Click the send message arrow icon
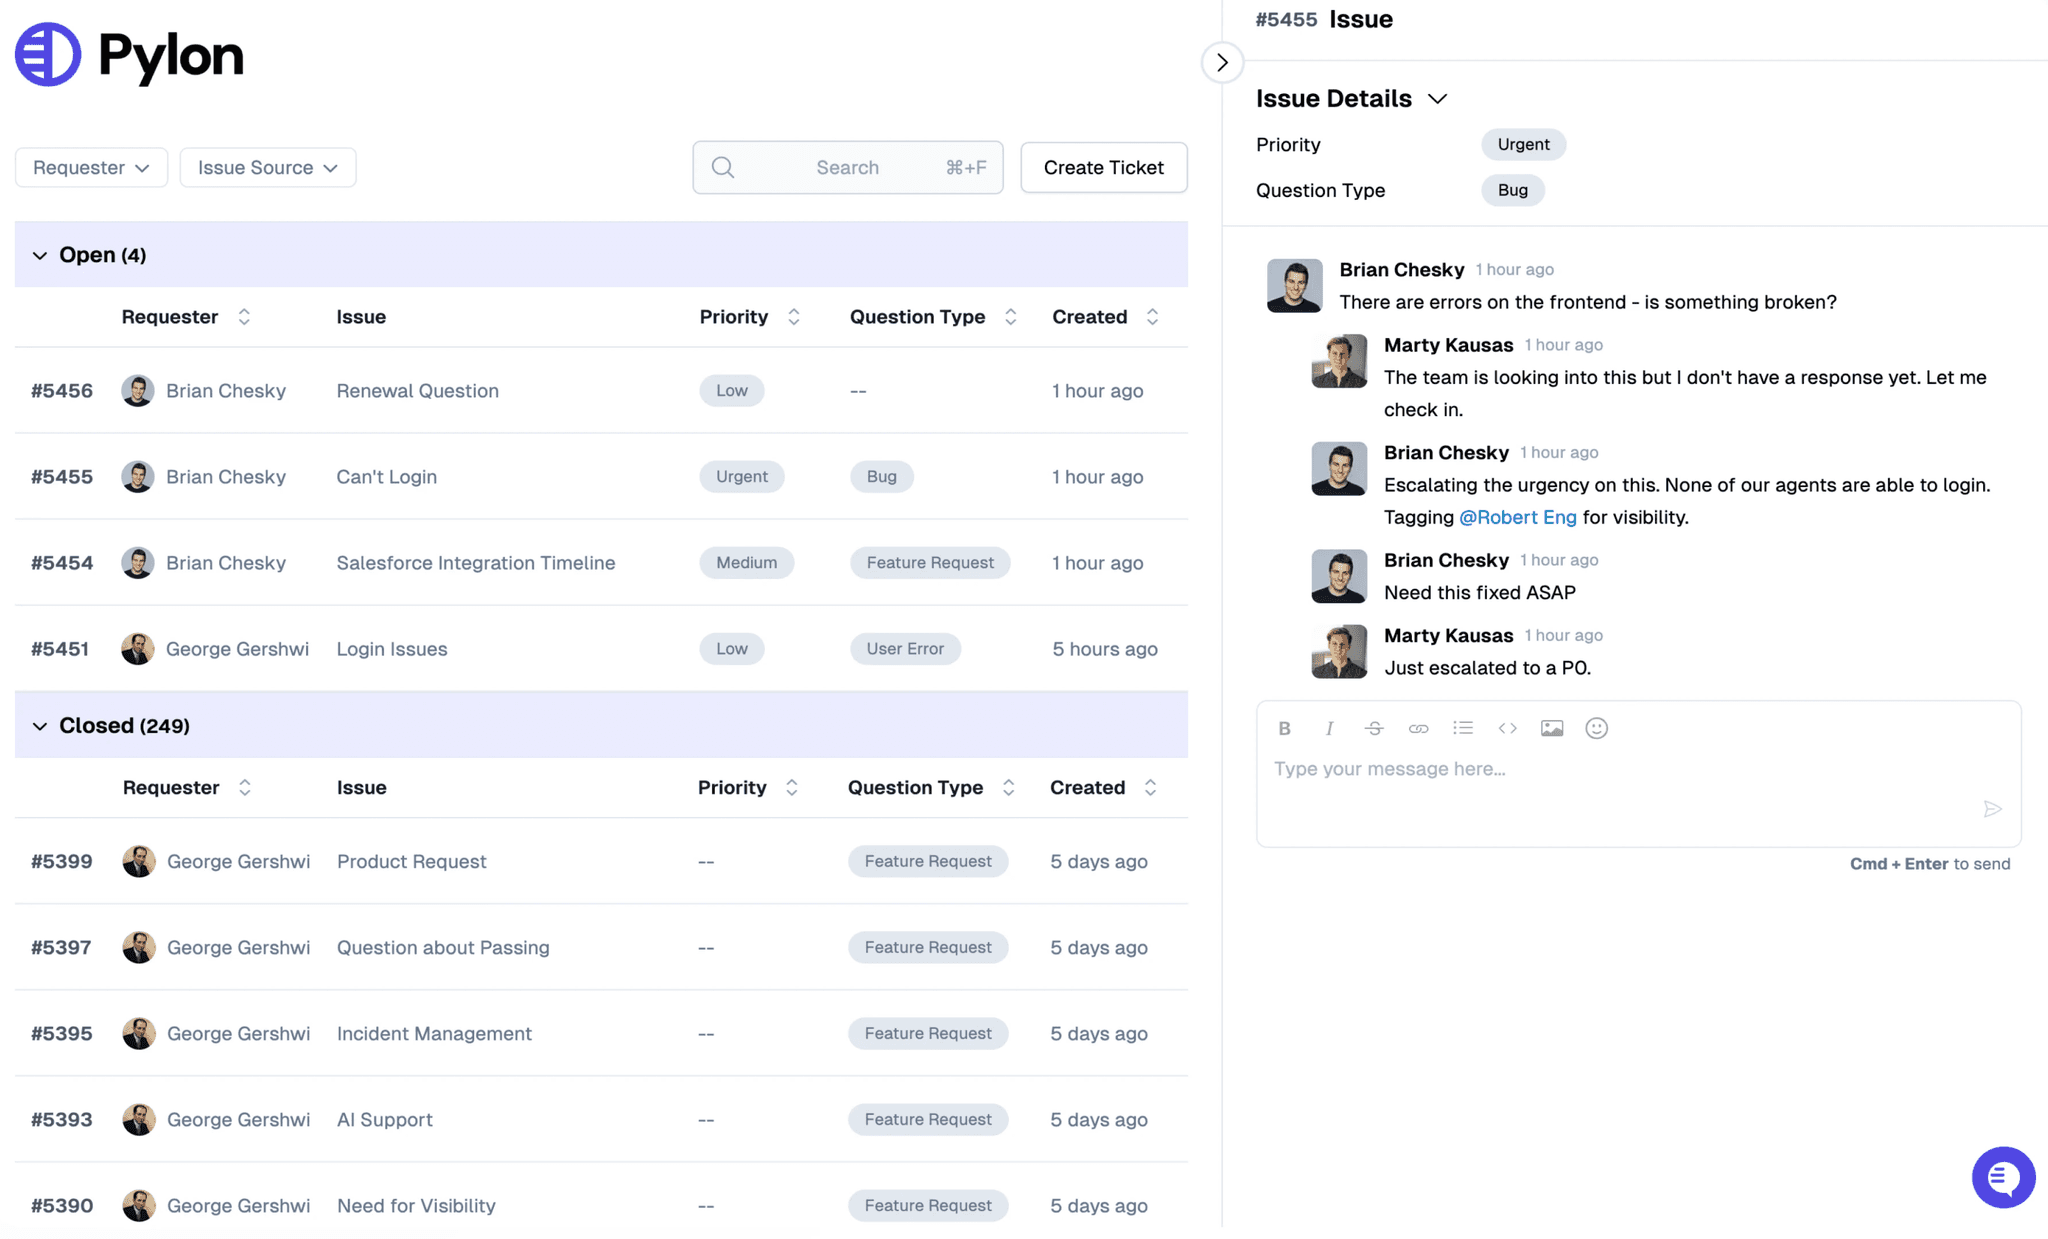This screenshot has height=1239, width=2048. [1992, 809]
